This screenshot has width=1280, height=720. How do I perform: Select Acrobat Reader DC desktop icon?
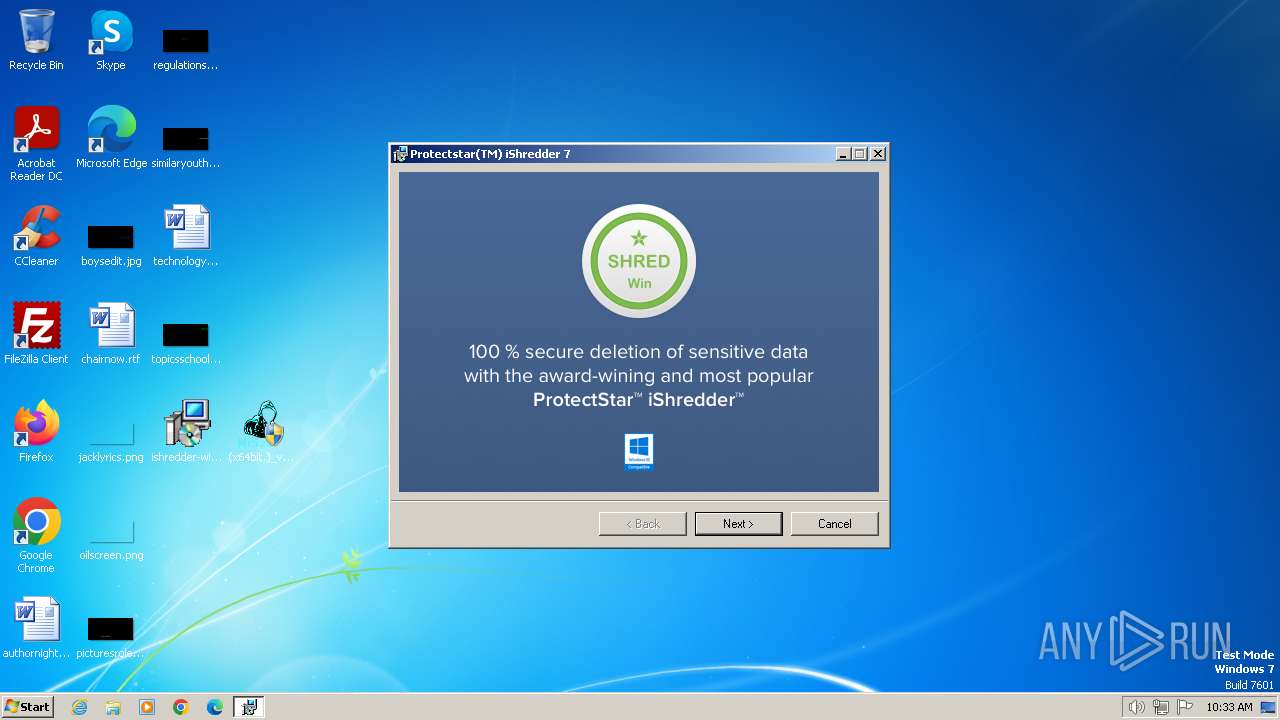click(36, 145)
